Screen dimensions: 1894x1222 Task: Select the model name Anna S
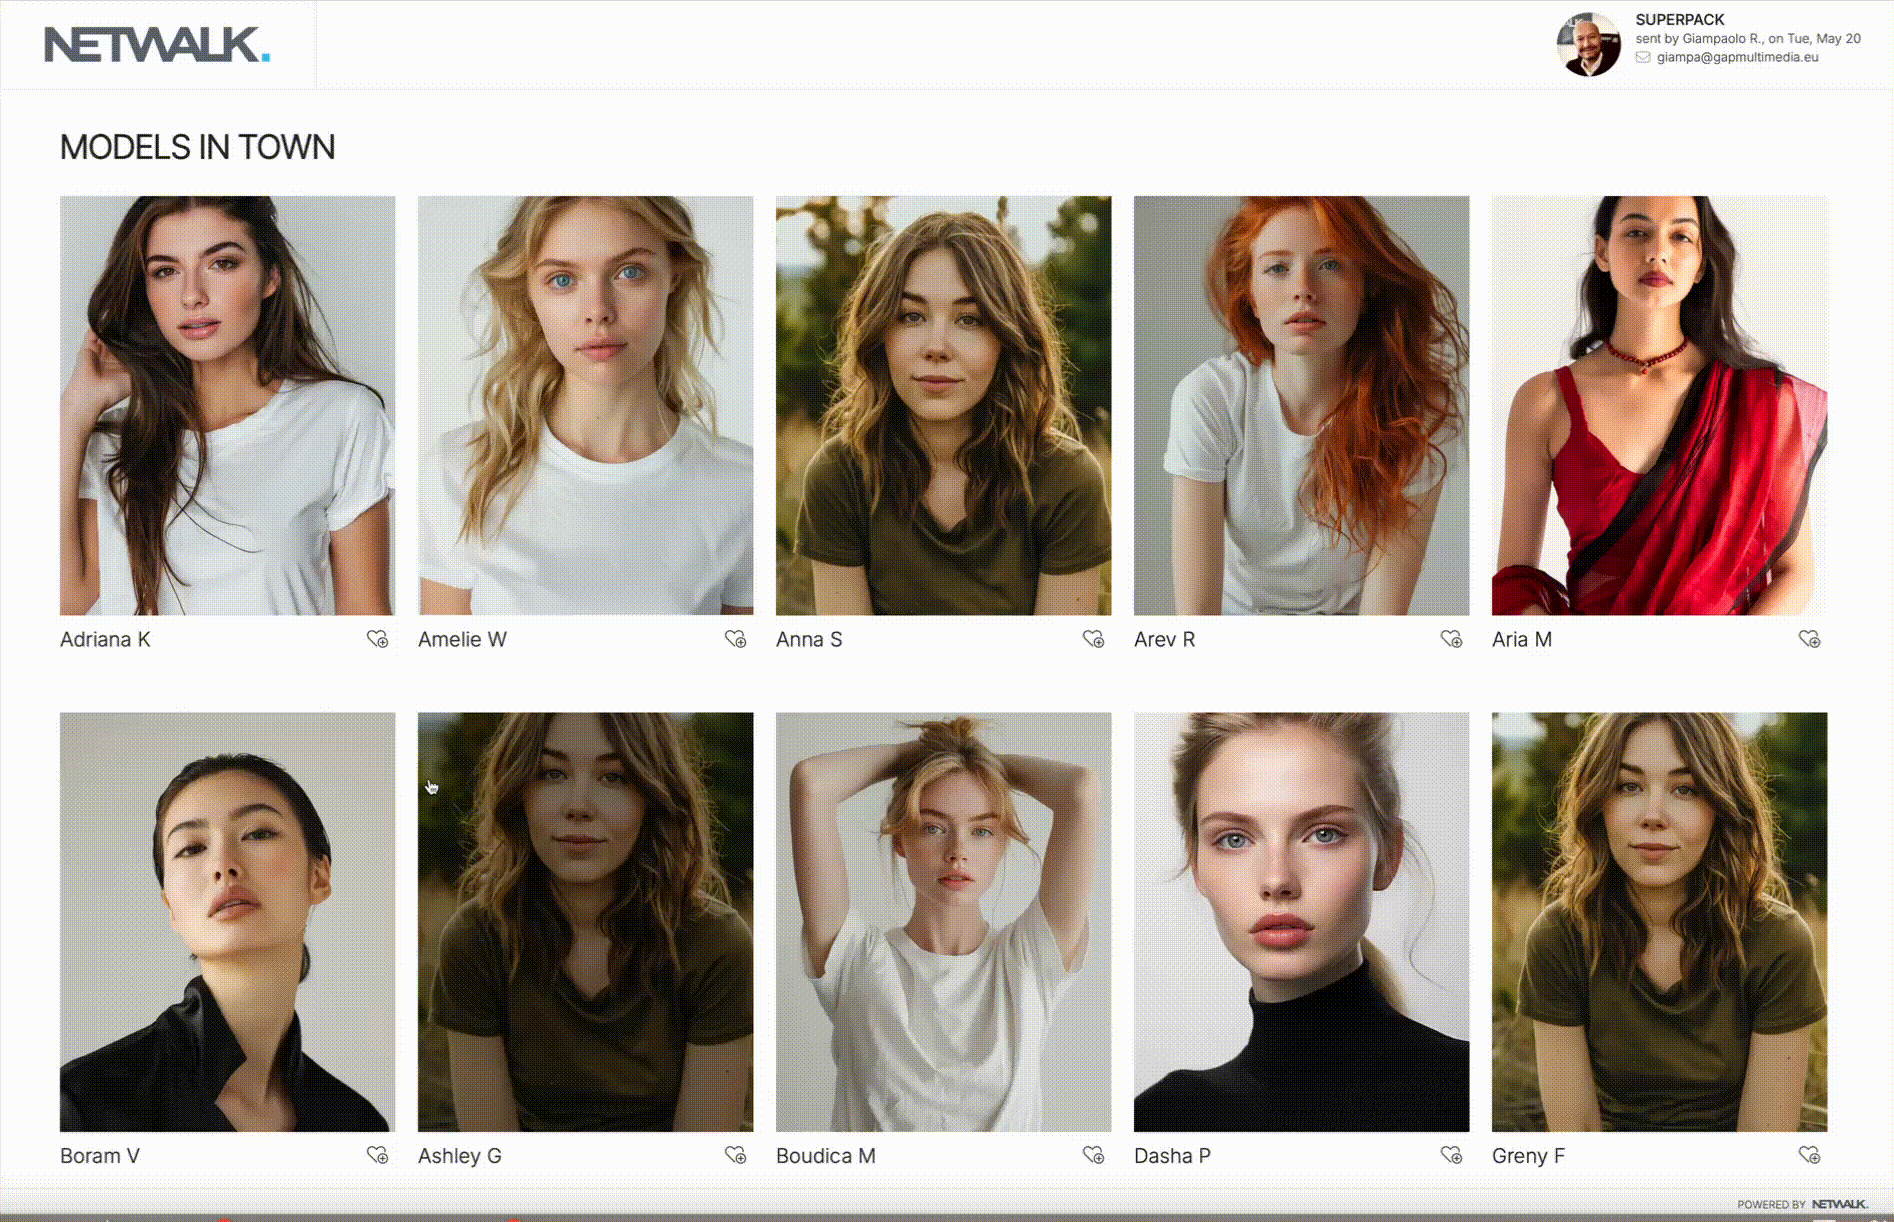(x=808, y=639)
